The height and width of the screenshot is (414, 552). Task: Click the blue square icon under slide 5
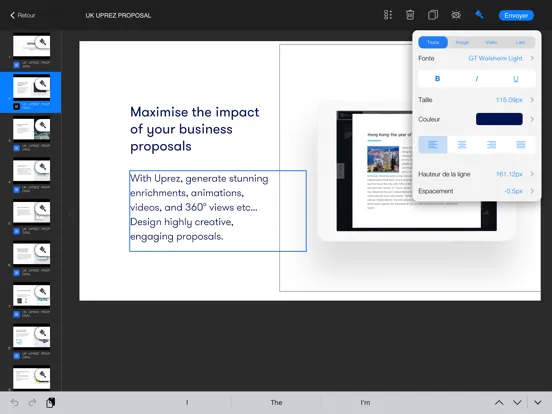pos(16,231)
